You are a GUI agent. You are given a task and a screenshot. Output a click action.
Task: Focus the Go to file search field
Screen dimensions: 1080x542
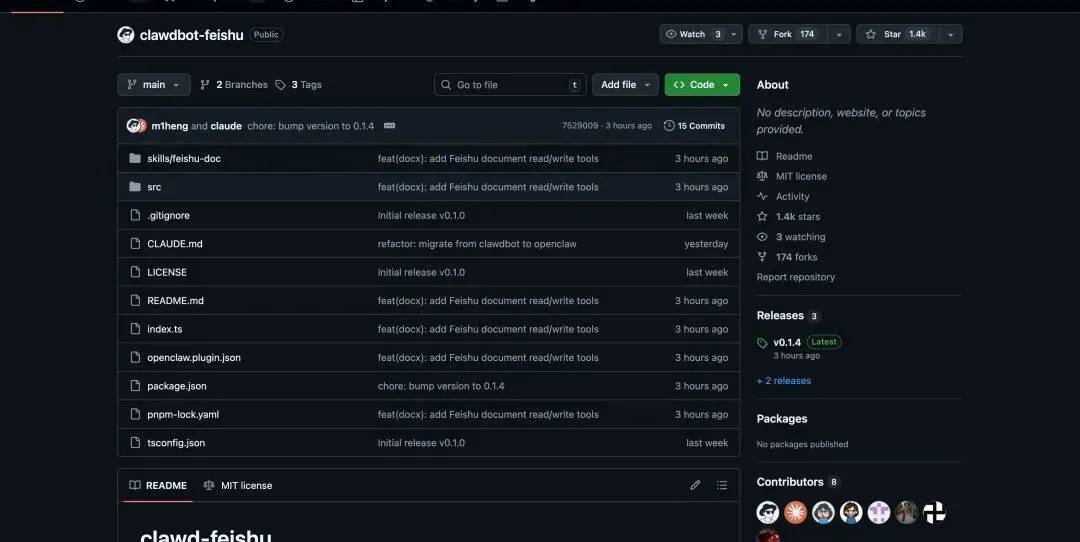pos(510,85)
